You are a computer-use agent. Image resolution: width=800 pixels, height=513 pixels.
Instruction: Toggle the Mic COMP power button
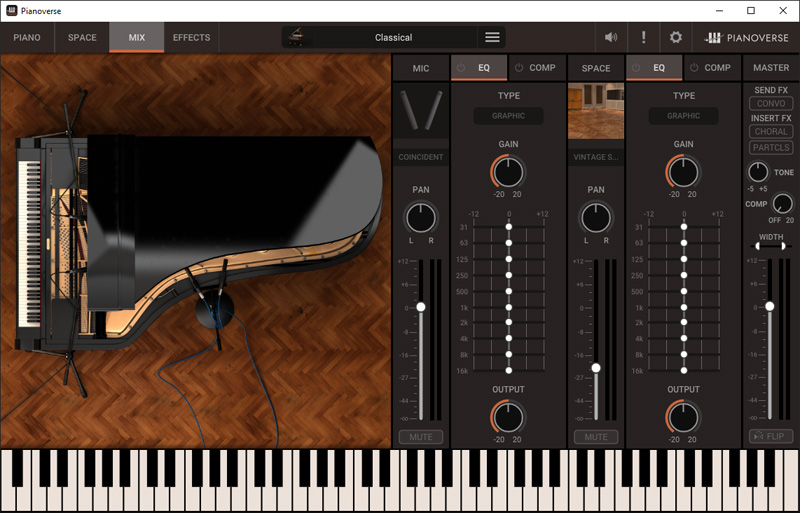(520, 68)
